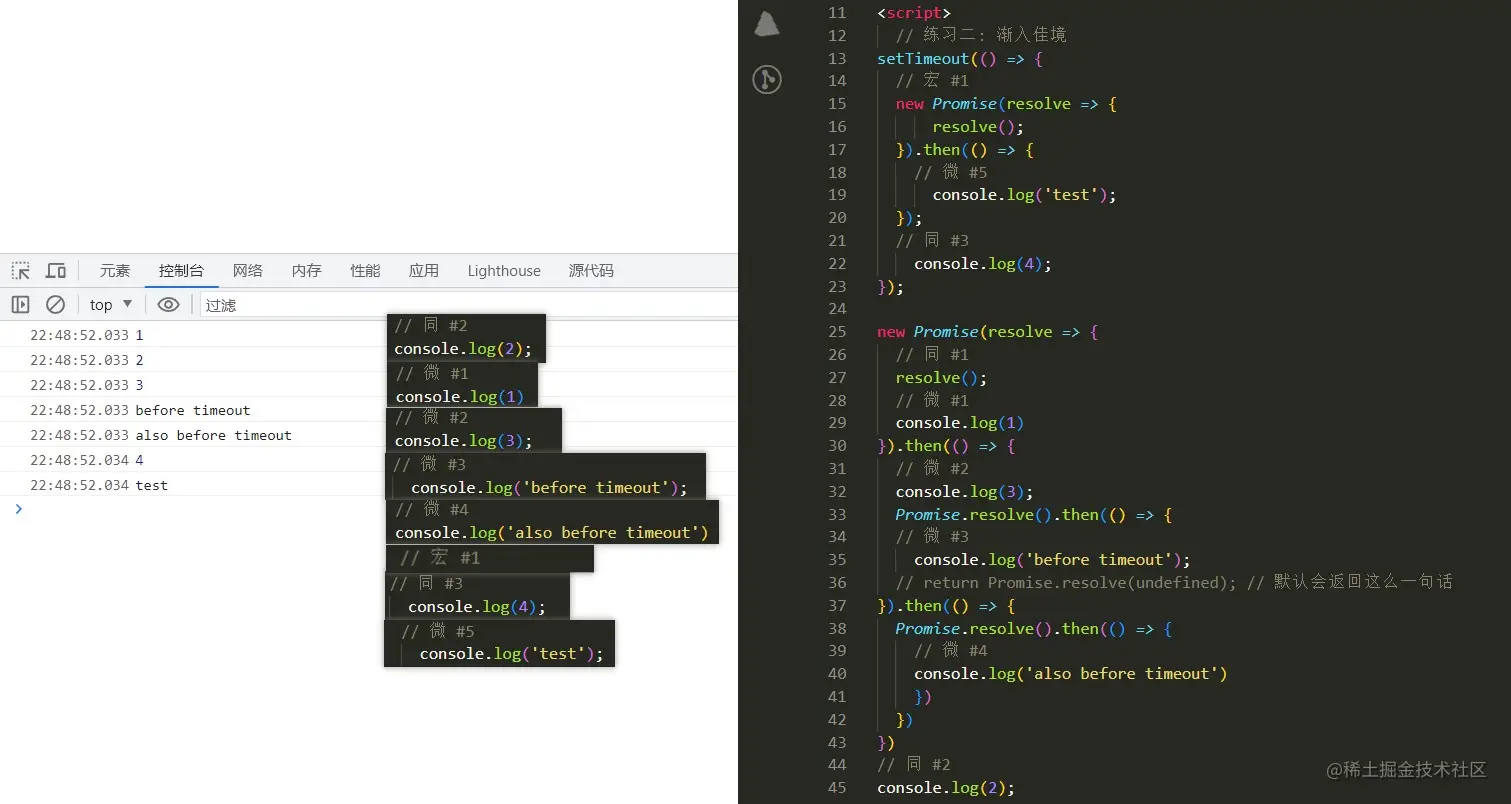Click the <script> tag on editor line 11
The image size is (1511, 804).
click(x=914, y=13)
